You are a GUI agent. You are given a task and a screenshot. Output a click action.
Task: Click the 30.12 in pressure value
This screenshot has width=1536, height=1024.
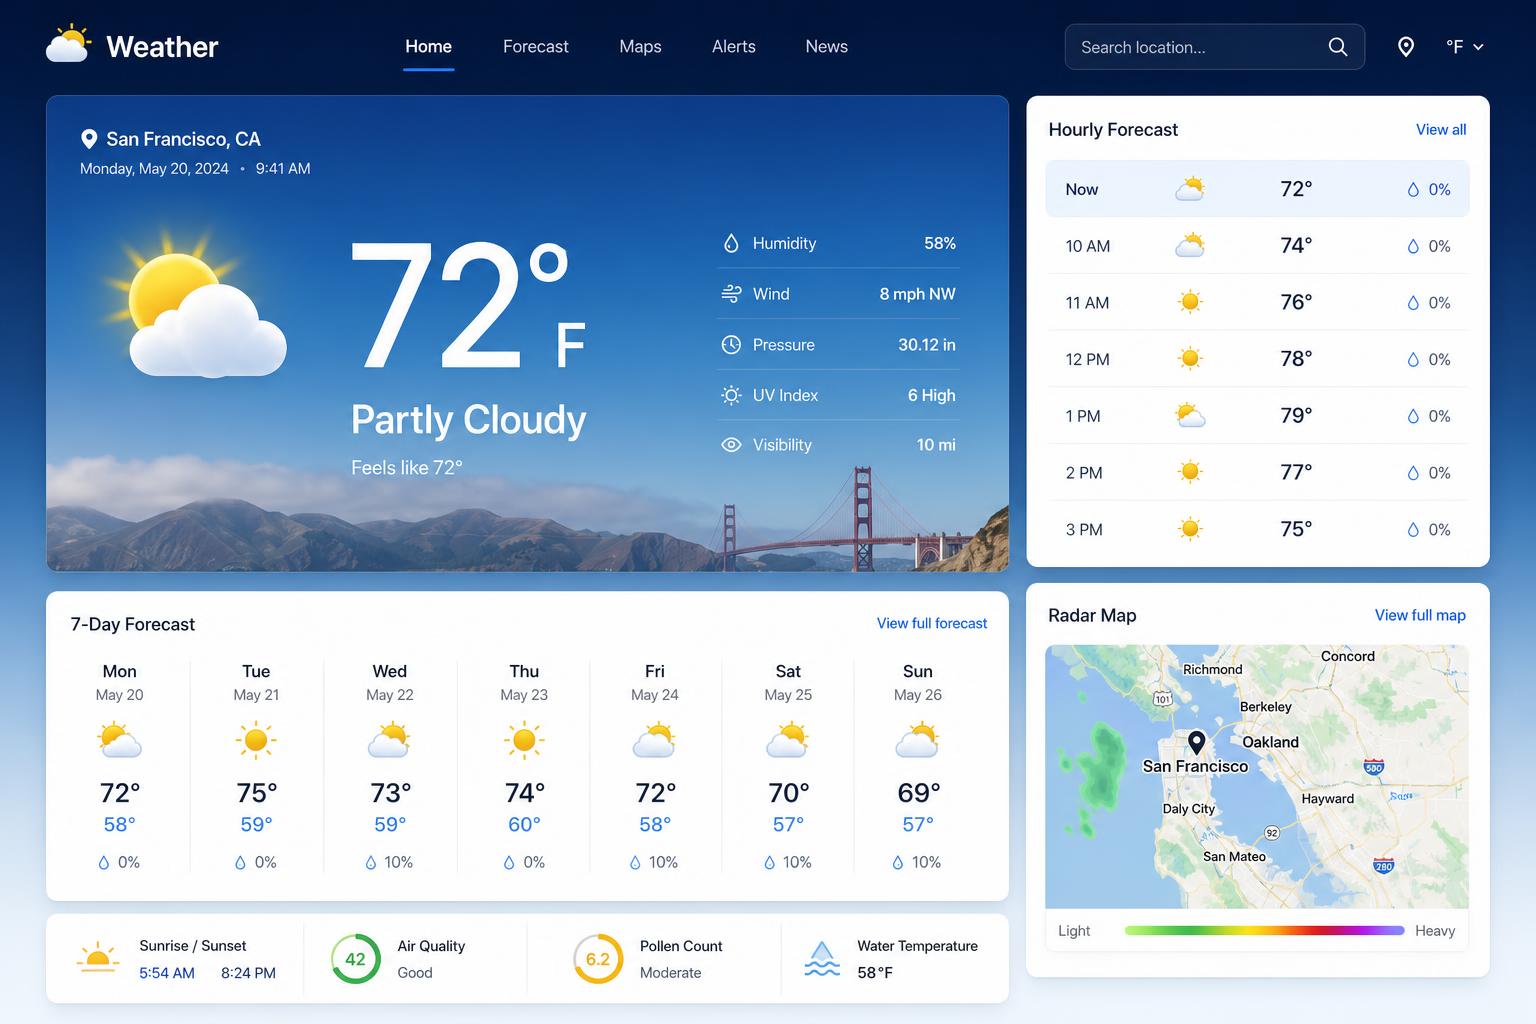pos(926,345)
